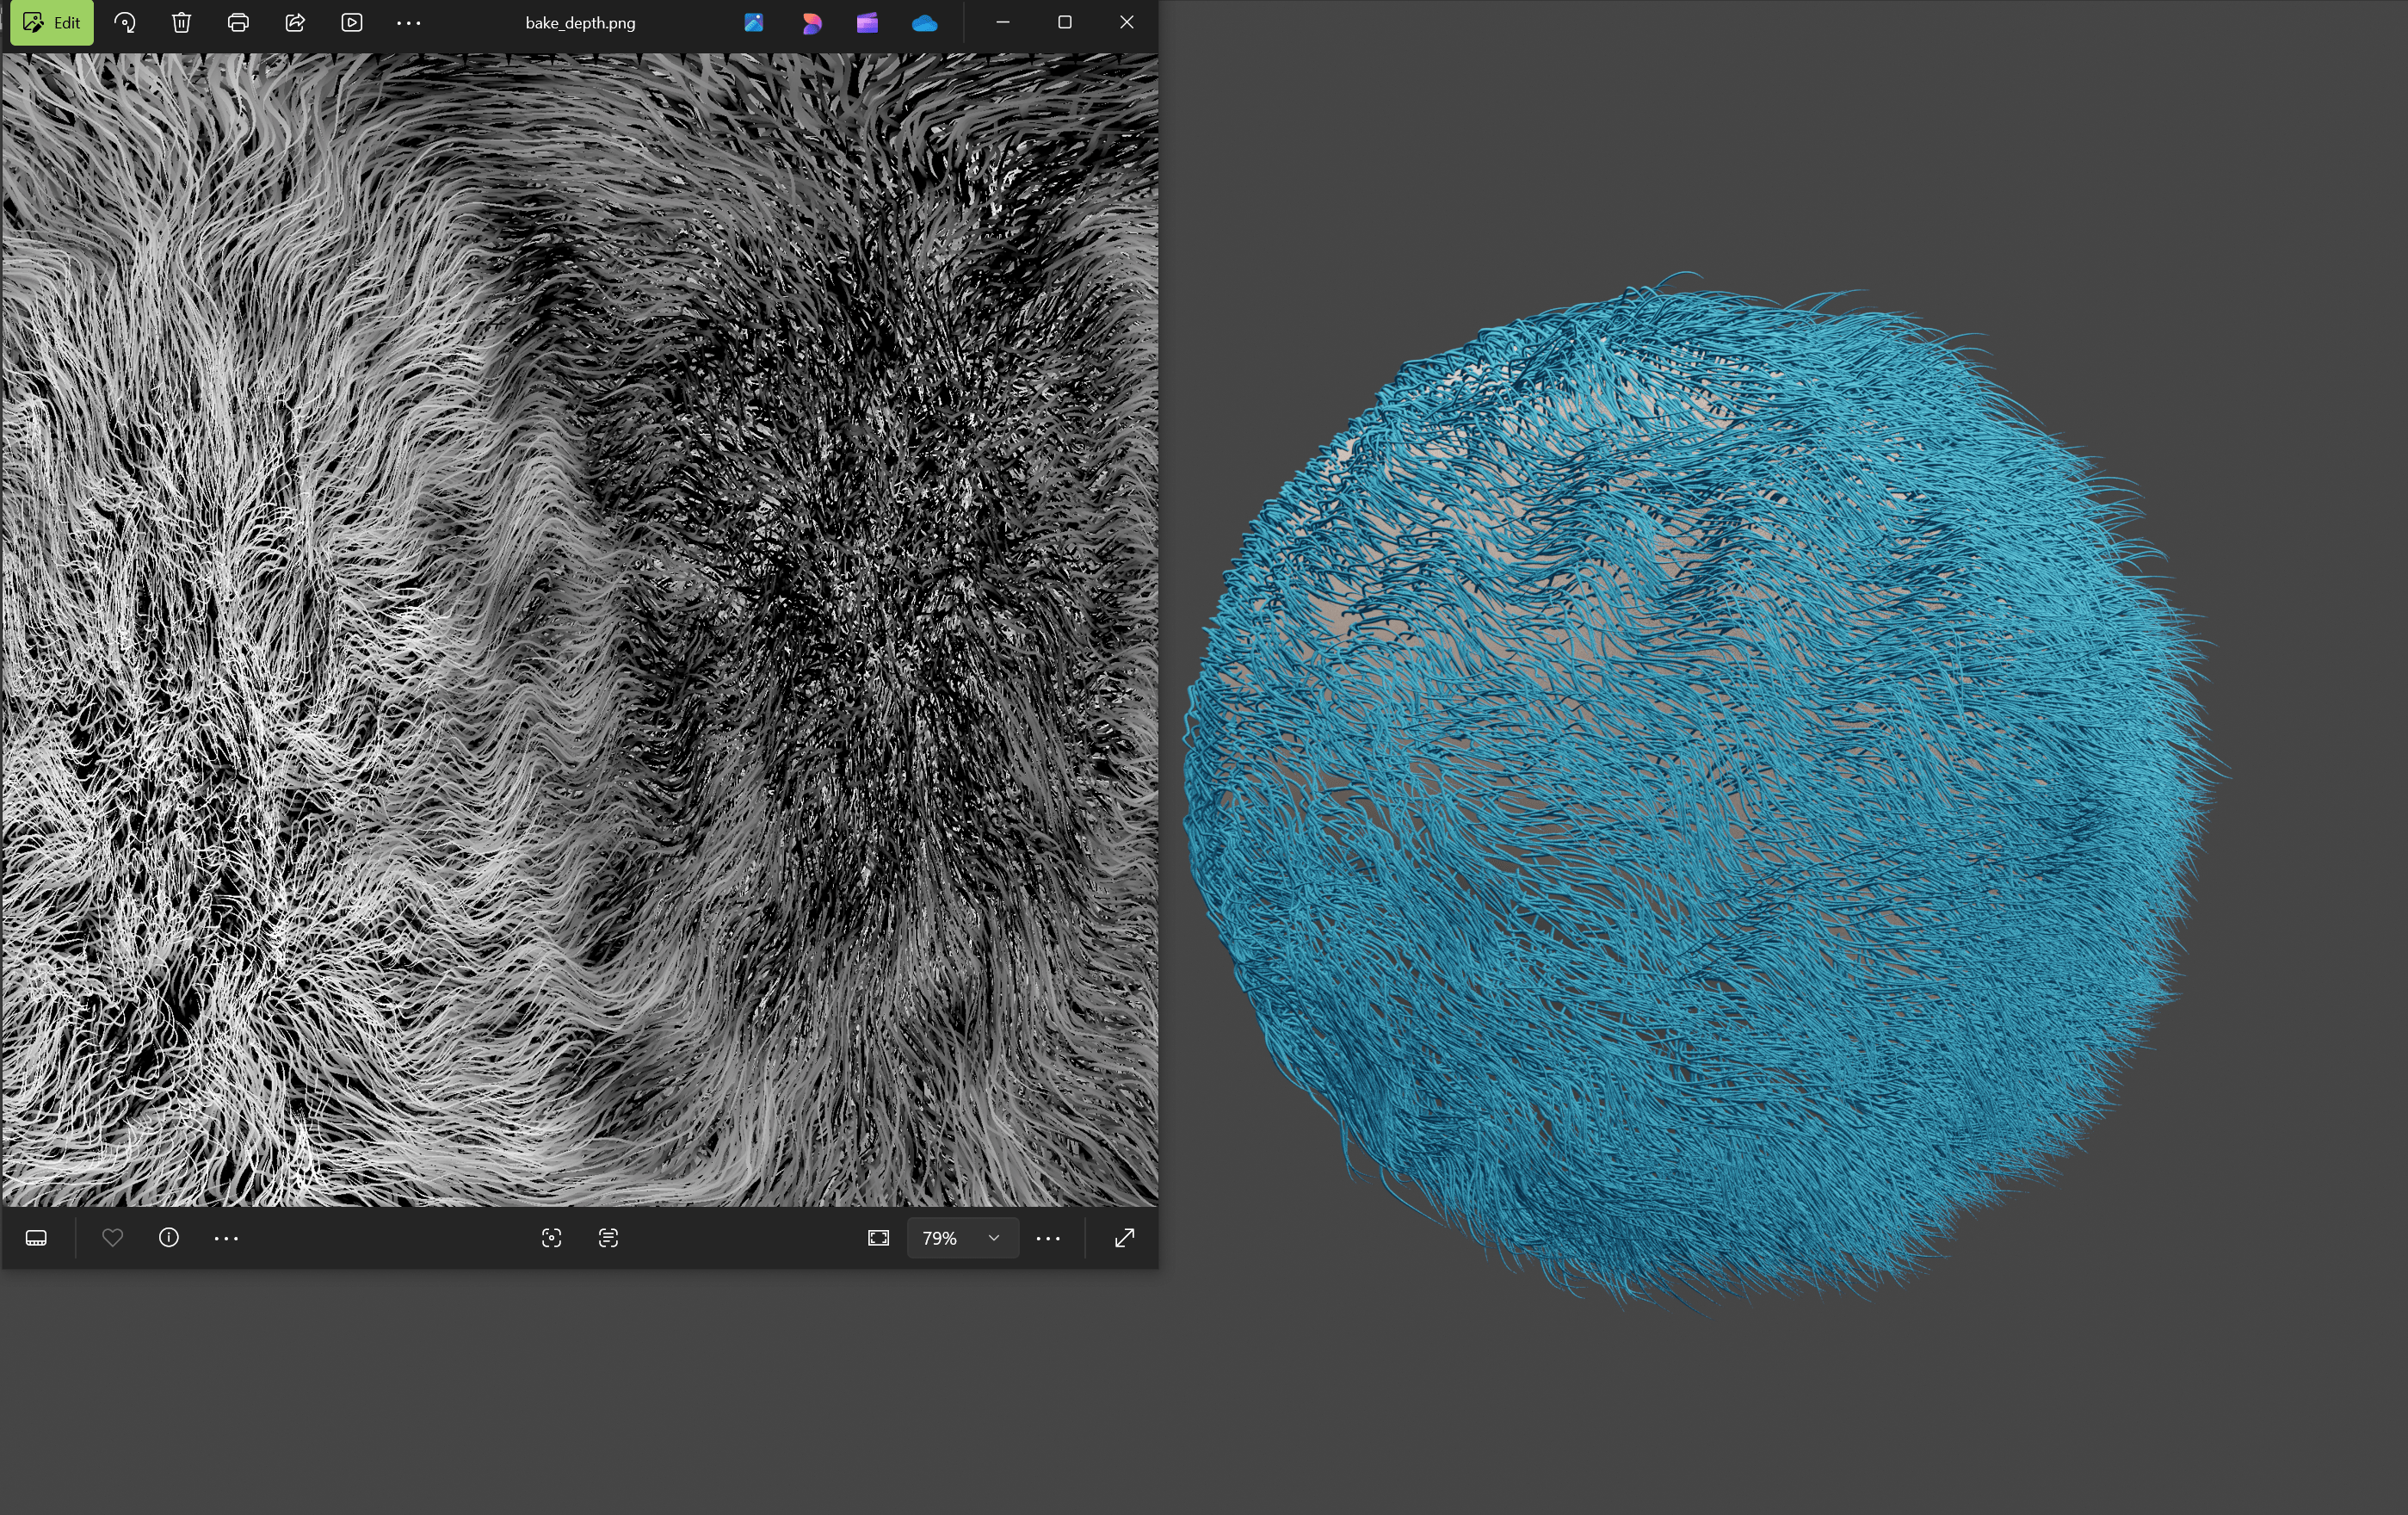
Task: Click the bake_depth.png title text
Action: pos(580,22)
